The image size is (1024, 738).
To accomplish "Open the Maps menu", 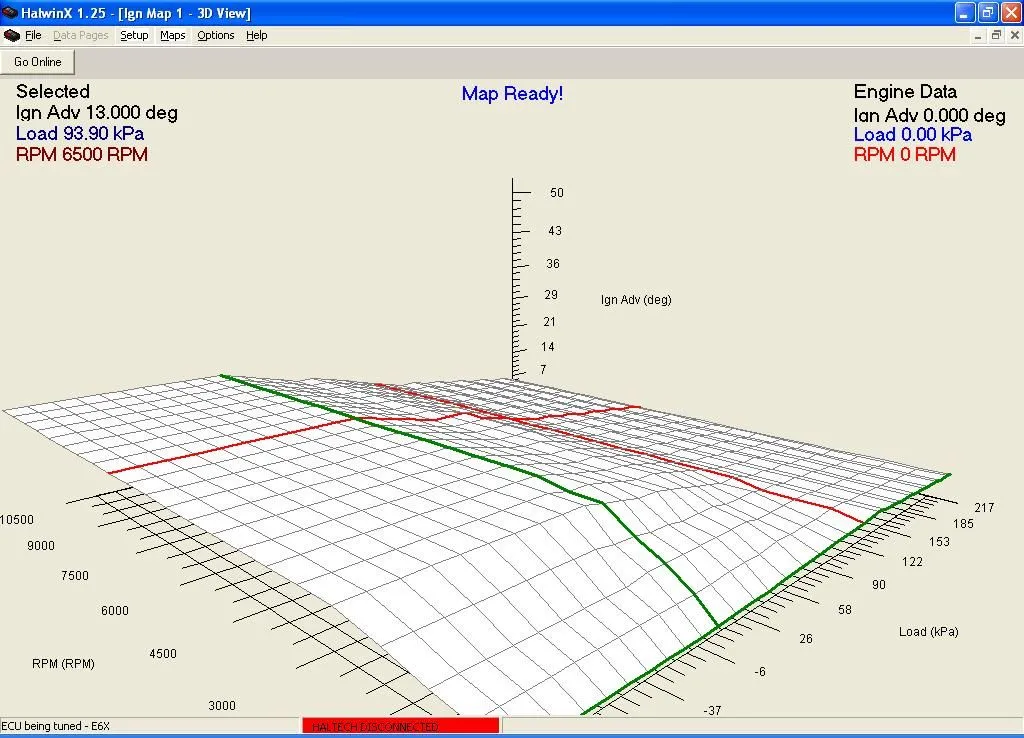I will pyautogui.click(x=172, y=35).
